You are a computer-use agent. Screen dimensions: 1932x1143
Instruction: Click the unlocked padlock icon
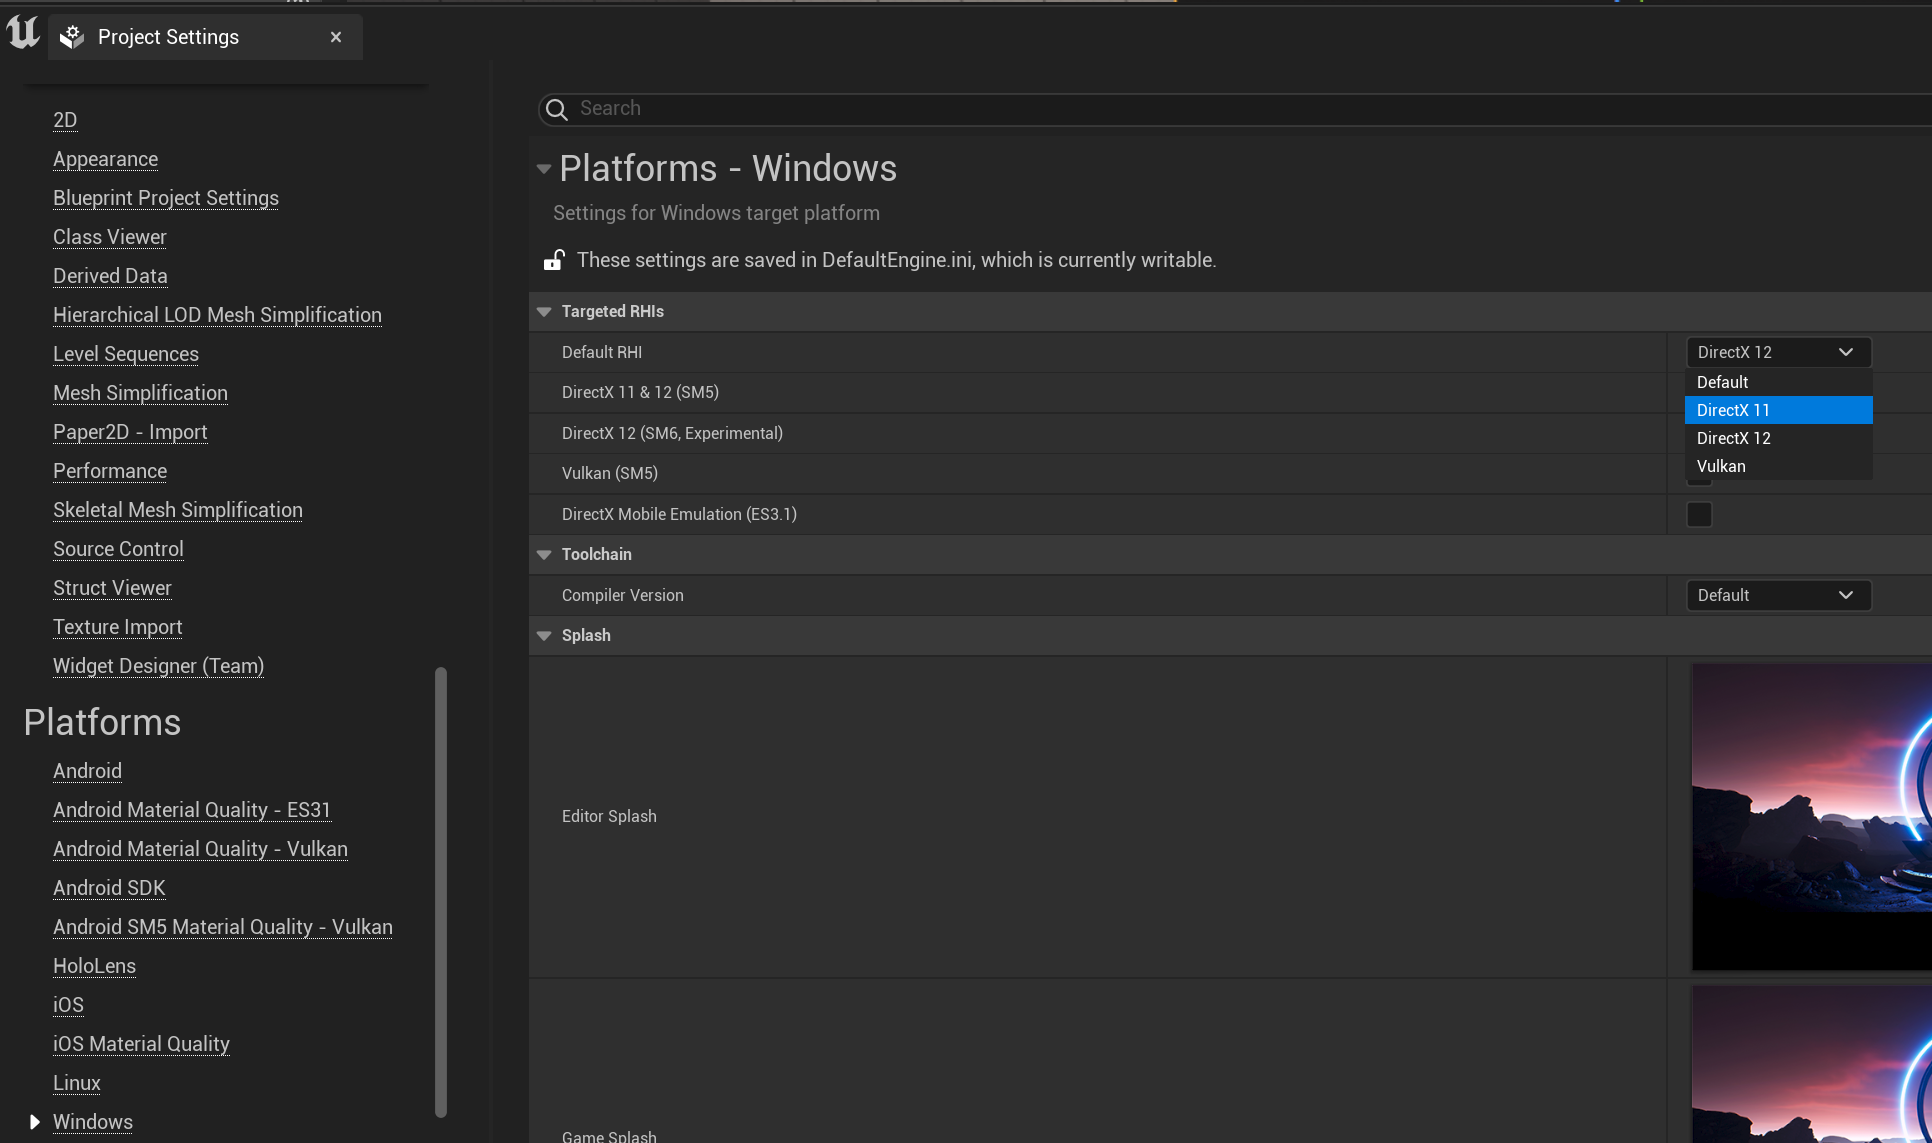pyautogui.click(x=554, y=260)
